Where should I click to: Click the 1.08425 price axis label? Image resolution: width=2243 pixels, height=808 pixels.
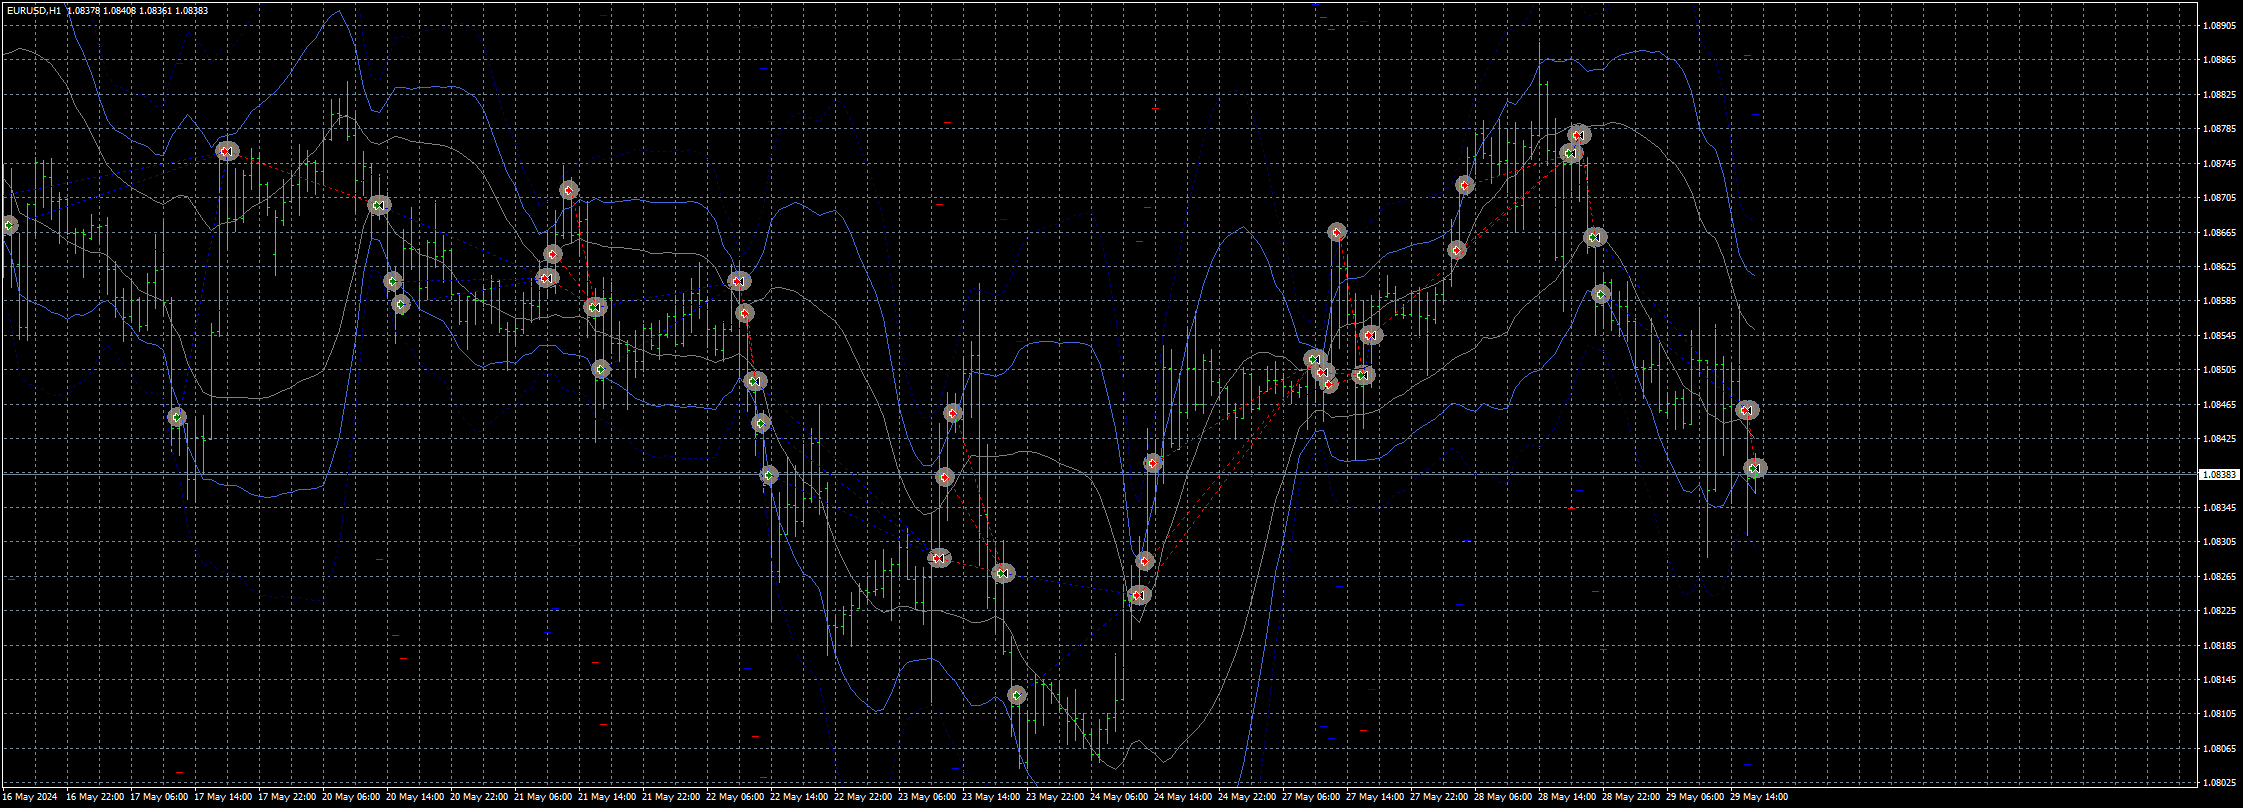(2219, 439)
